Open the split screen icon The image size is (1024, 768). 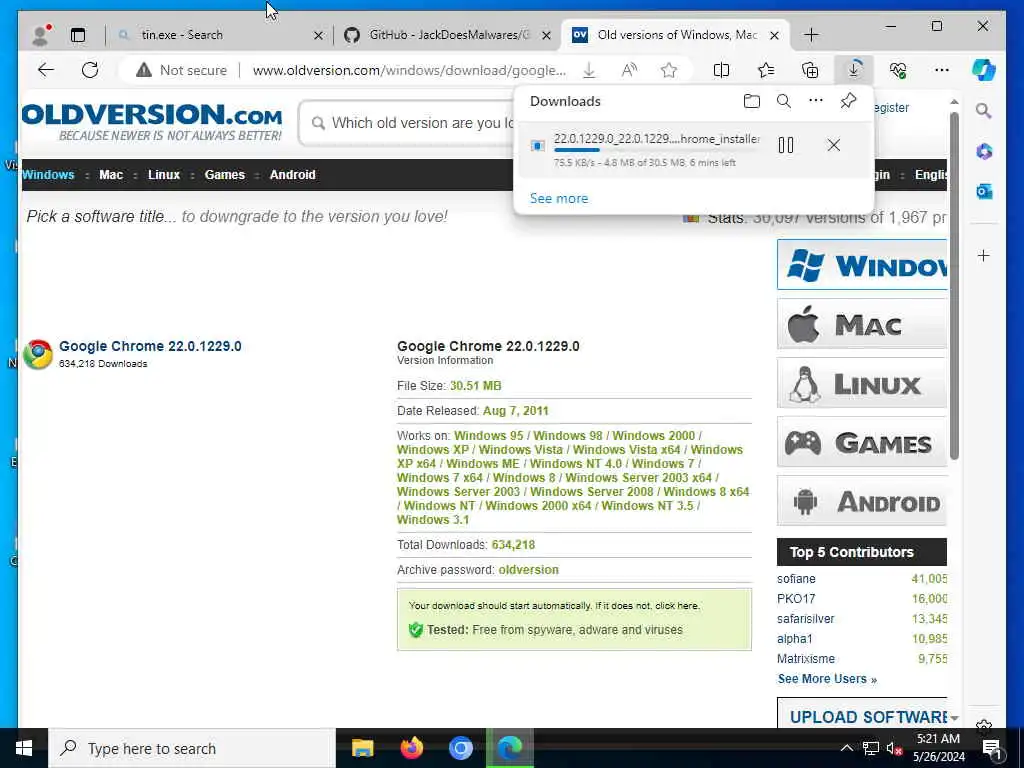click(722, 70)
